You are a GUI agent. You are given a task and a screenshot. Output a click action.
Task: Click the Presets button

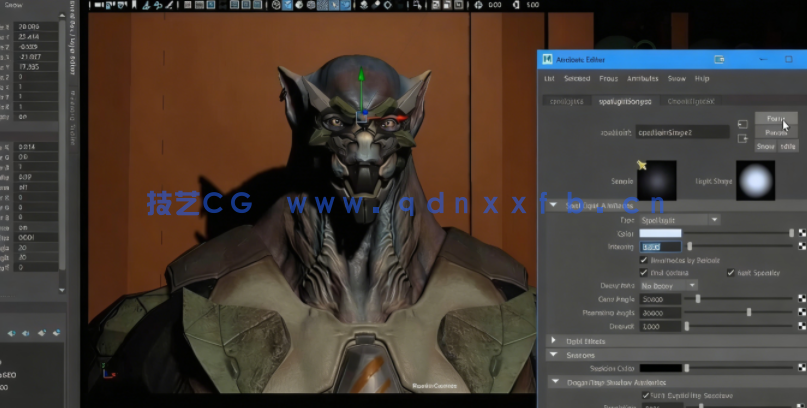pyautogui.click(x=776, y=132)
